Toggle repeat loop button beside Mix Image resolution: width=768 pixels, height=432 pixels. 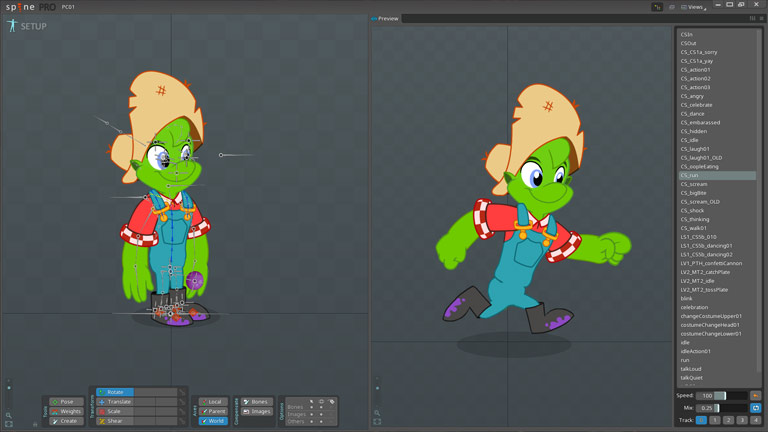tap(756, 408)
